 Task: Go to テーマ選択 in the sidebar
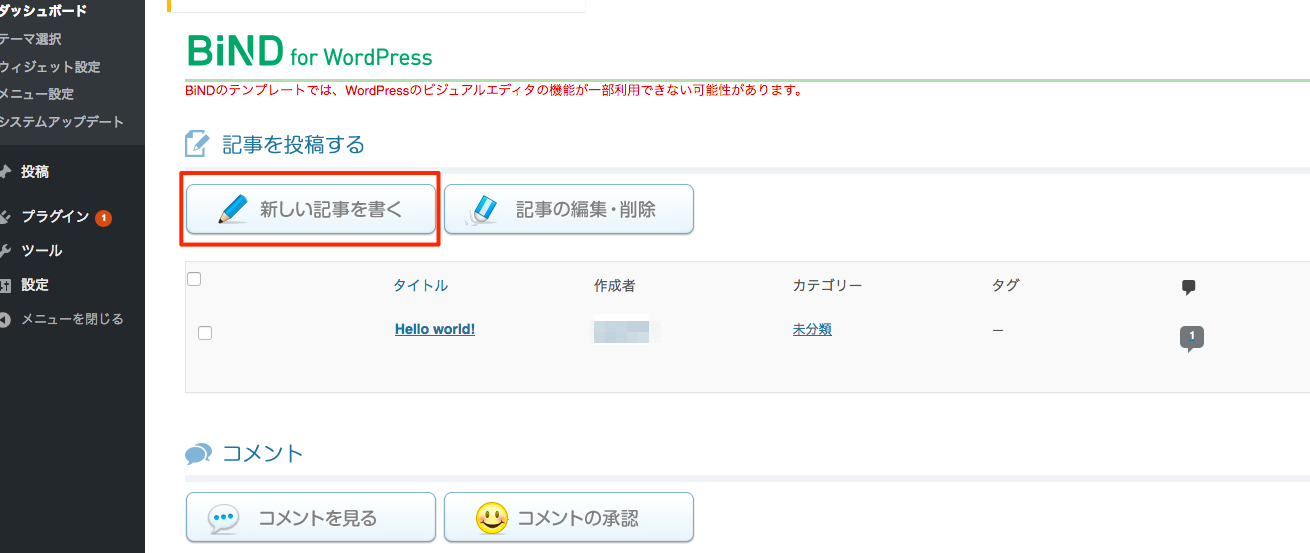point(31,39)
